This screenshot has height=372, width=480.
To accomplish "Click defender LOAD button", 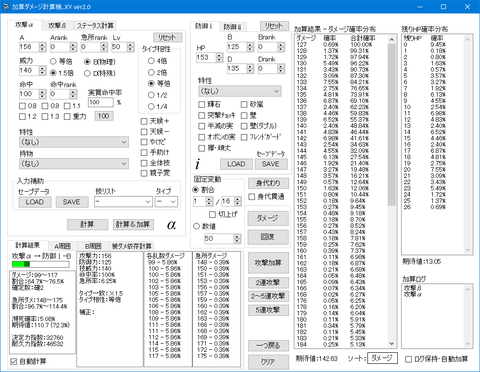I will tap(236, 164).
